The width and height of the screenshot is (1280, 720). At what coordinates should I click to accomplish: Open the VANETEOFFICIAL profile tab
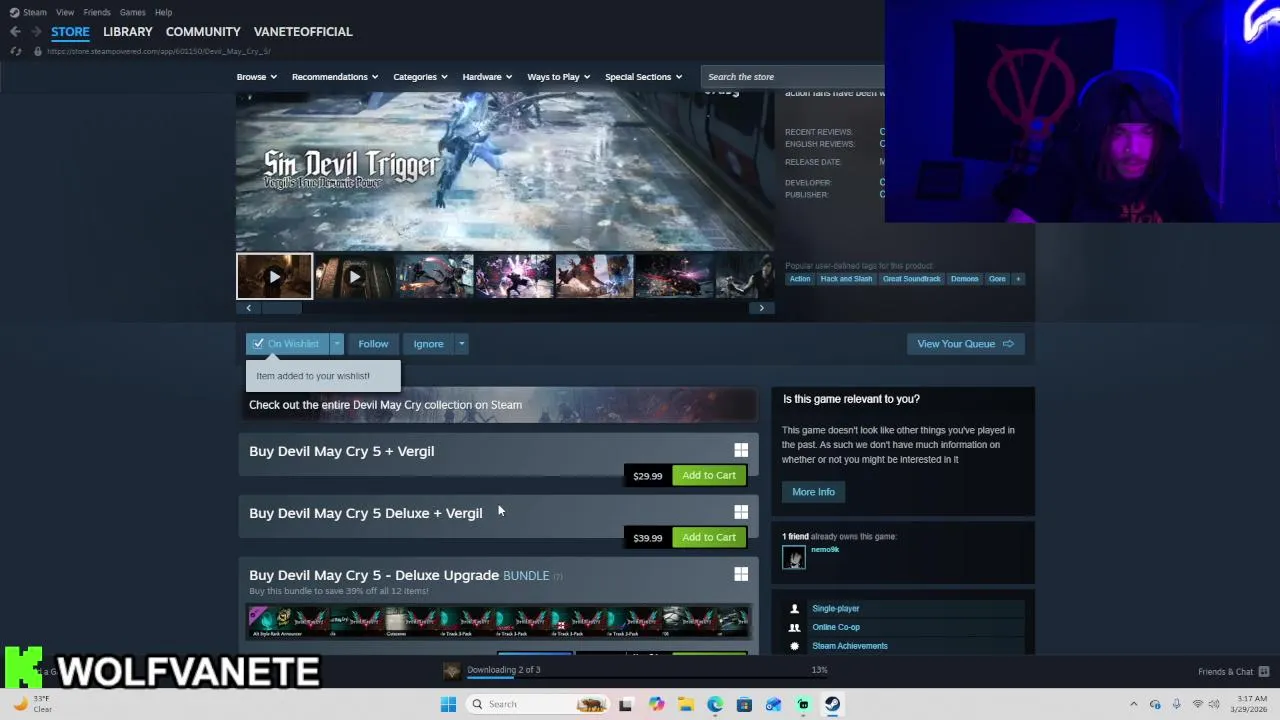303,32
